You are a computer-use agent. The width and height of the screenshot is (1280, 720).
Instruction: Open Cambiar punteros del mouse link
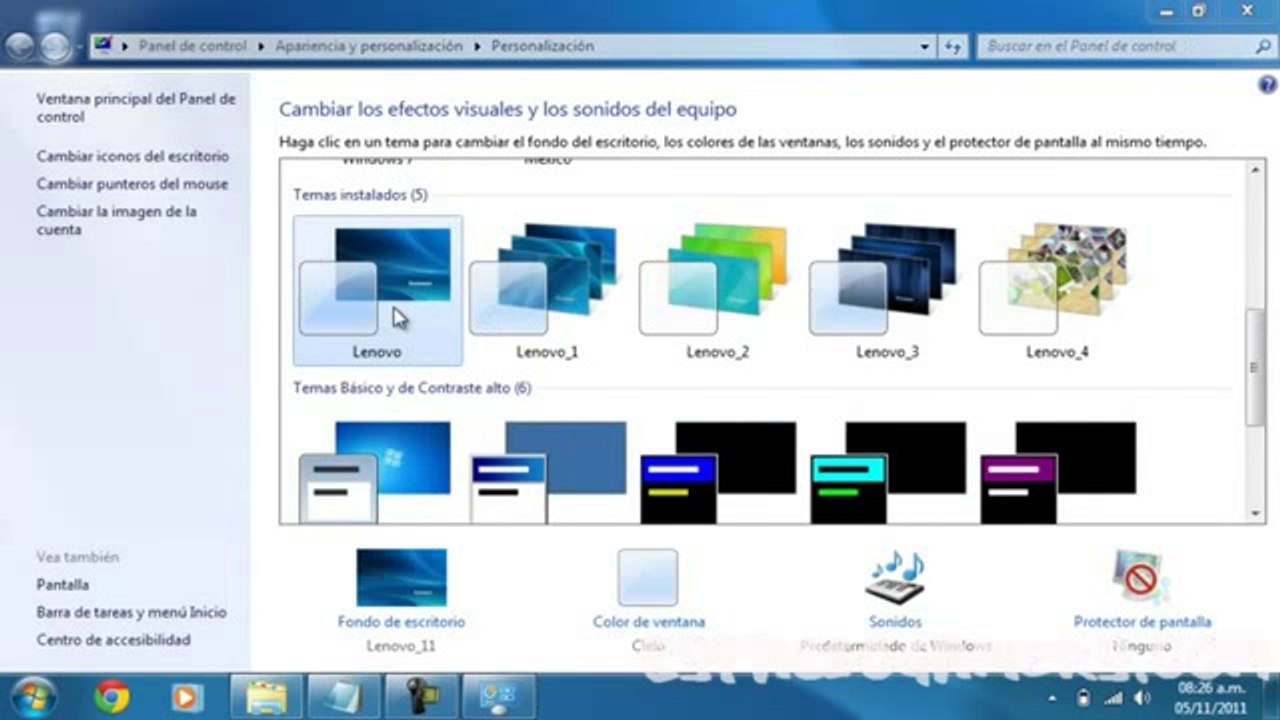pyautogui.click(x=132, y=184)
